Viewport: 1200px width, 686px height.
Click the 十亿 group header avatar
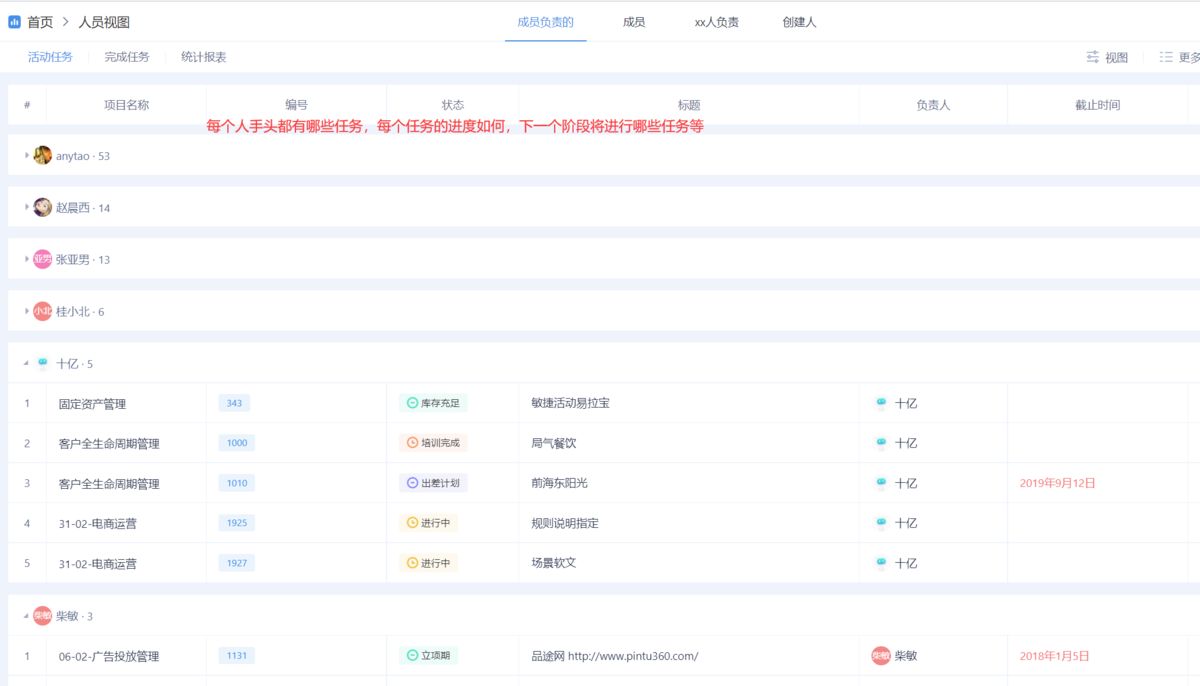42,364
